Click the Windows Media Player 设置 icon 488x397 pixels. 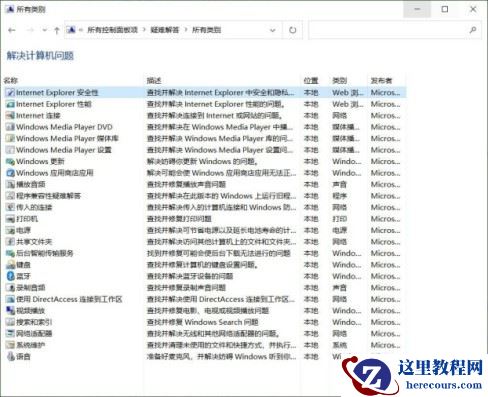click(11, 150)
